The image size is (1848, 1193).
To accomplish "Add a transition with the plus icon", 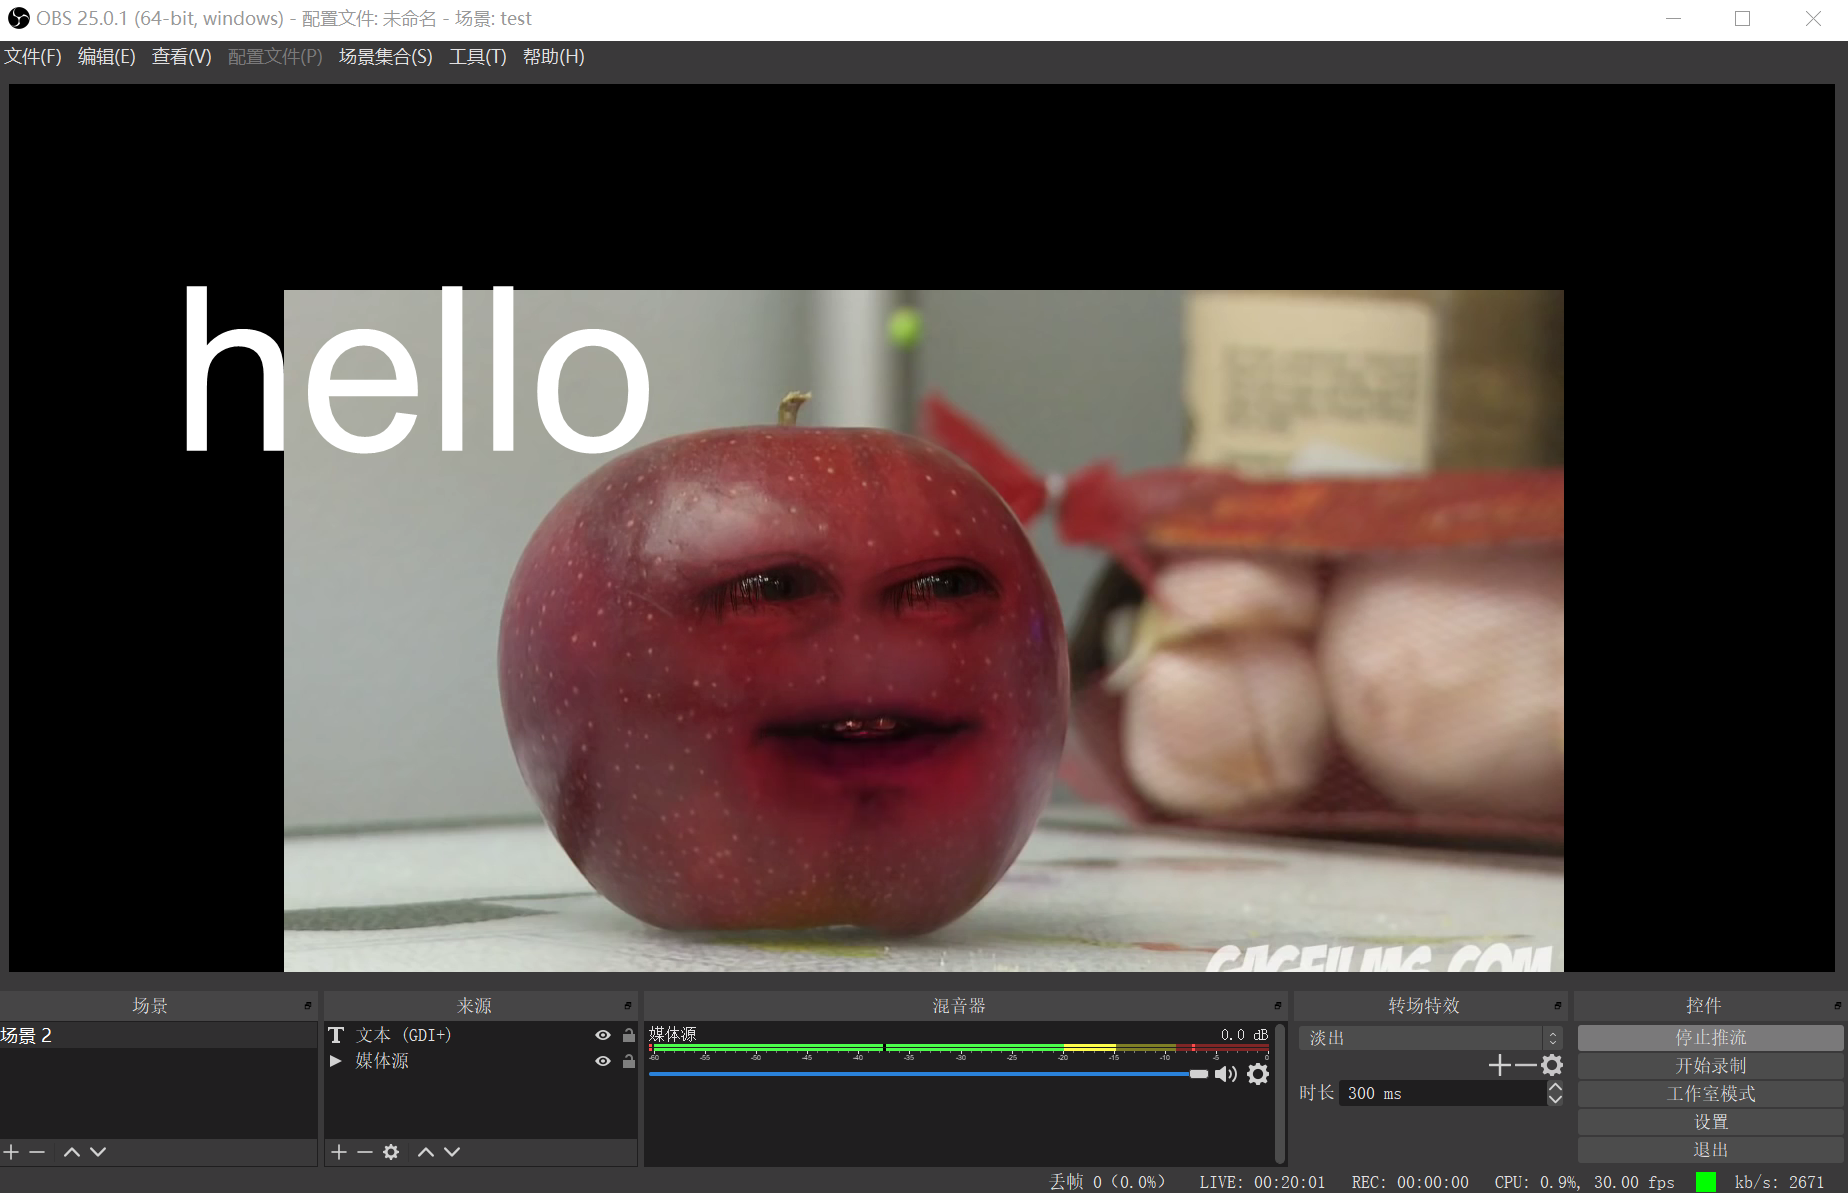I will pos(1499,1065).
